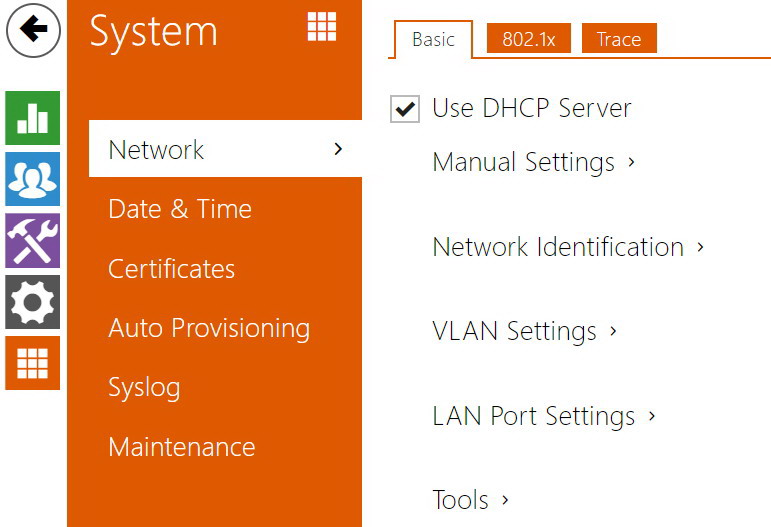Image resolution: width=771 pixels, height=527 pixels.
Task: Open the orange System grid section
Action: [32, 363]
